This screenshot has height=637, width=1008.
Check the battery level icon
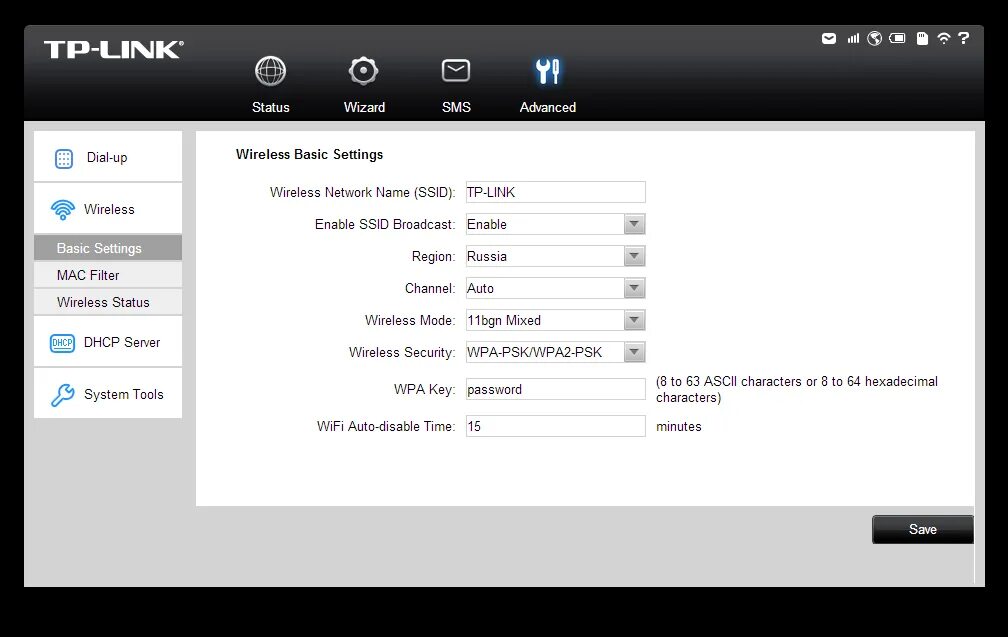[897, 39]
